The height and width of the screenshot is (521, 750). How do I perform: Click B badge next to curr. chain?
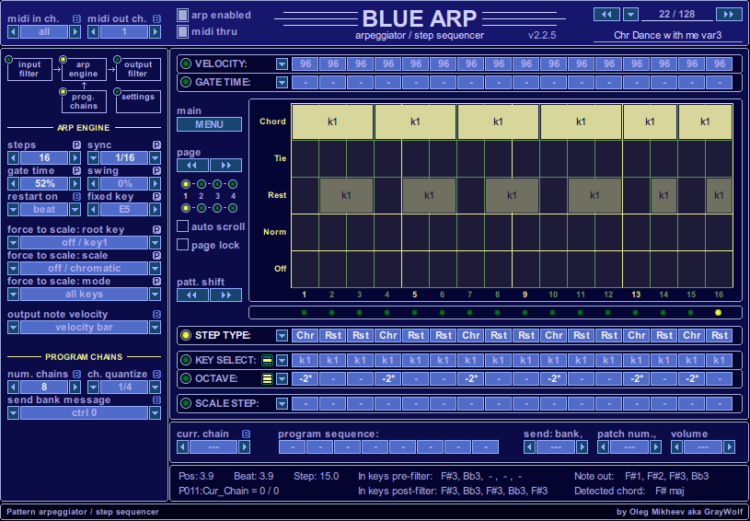click(246, 434)
